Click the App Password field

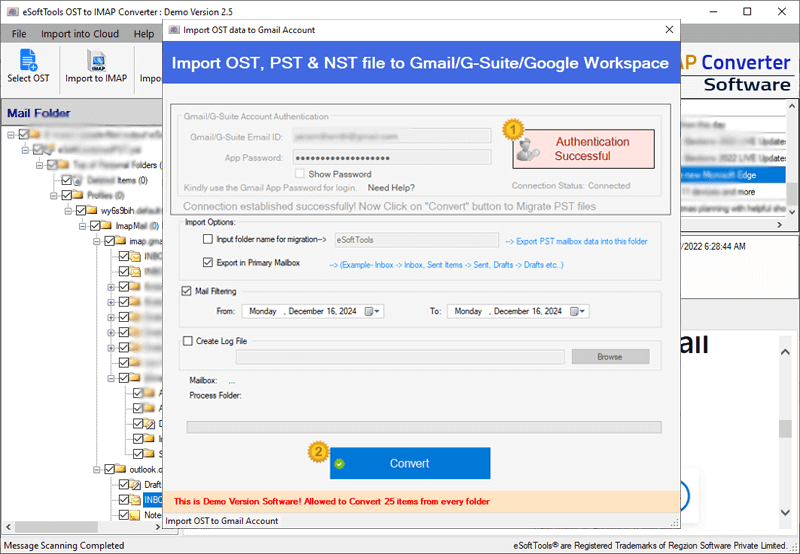point(392,158)
